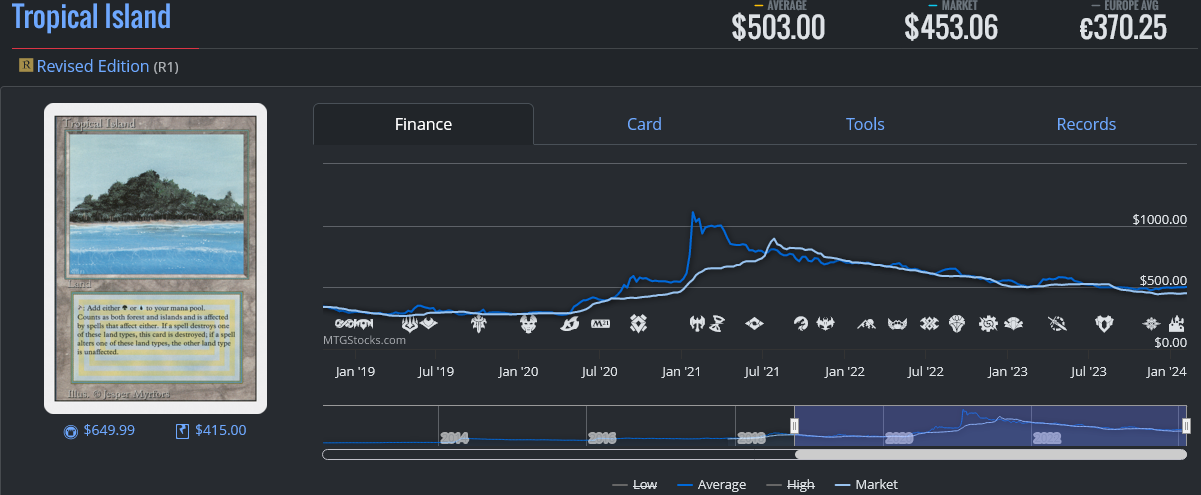Viewport: 1201px width, 495px height.
Task: Click the Ikoria set icon before Jul '20
Action: point(570,324)
